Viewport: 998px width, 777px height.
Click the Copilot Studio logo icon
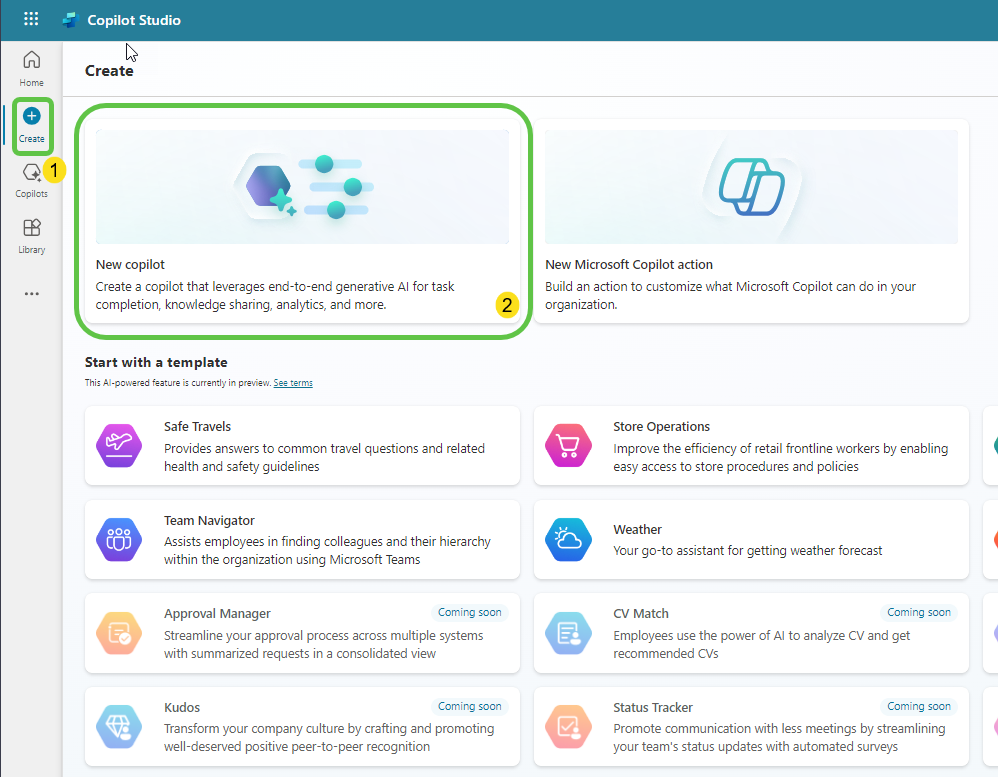click(x=70, y=20)
